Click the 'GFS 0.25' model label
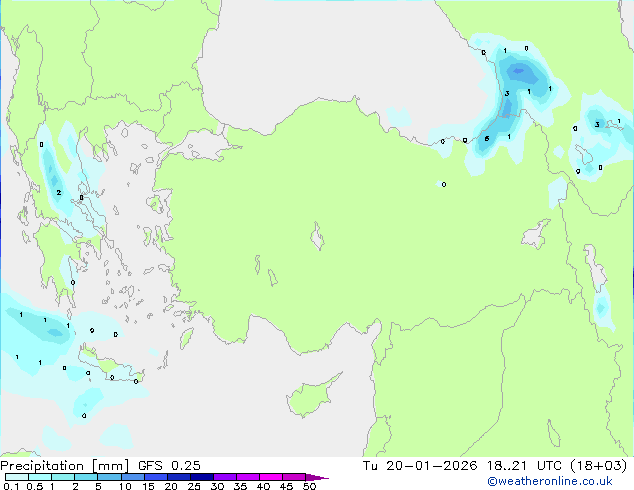Viewport: 634px width, 490px height. (x=169, y=466)
